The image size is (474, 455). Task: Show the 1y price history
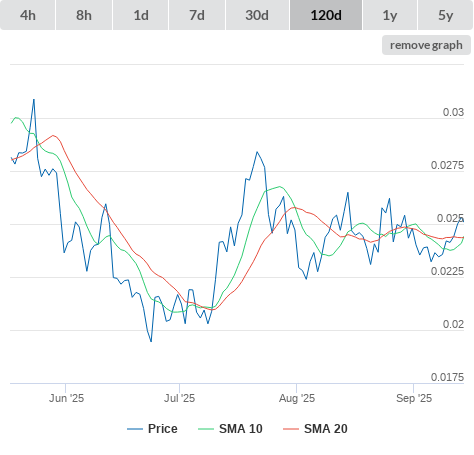(390, 15)
